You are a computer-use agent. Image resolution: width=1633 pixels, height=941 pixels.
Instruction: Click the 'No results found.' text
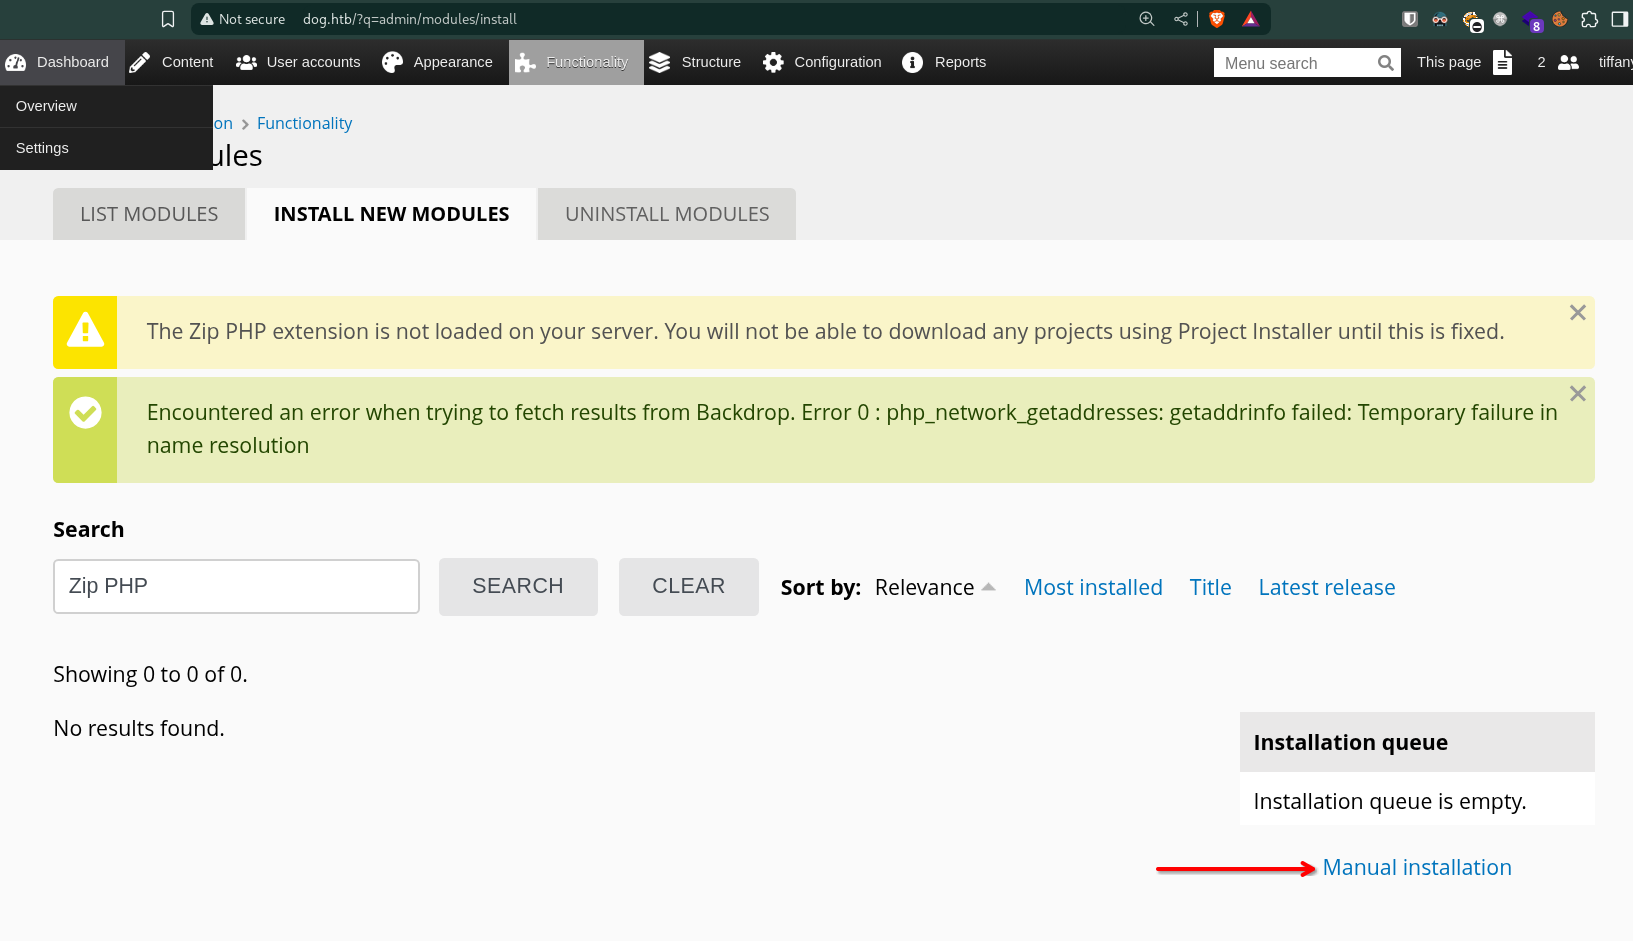click(139, 729)
